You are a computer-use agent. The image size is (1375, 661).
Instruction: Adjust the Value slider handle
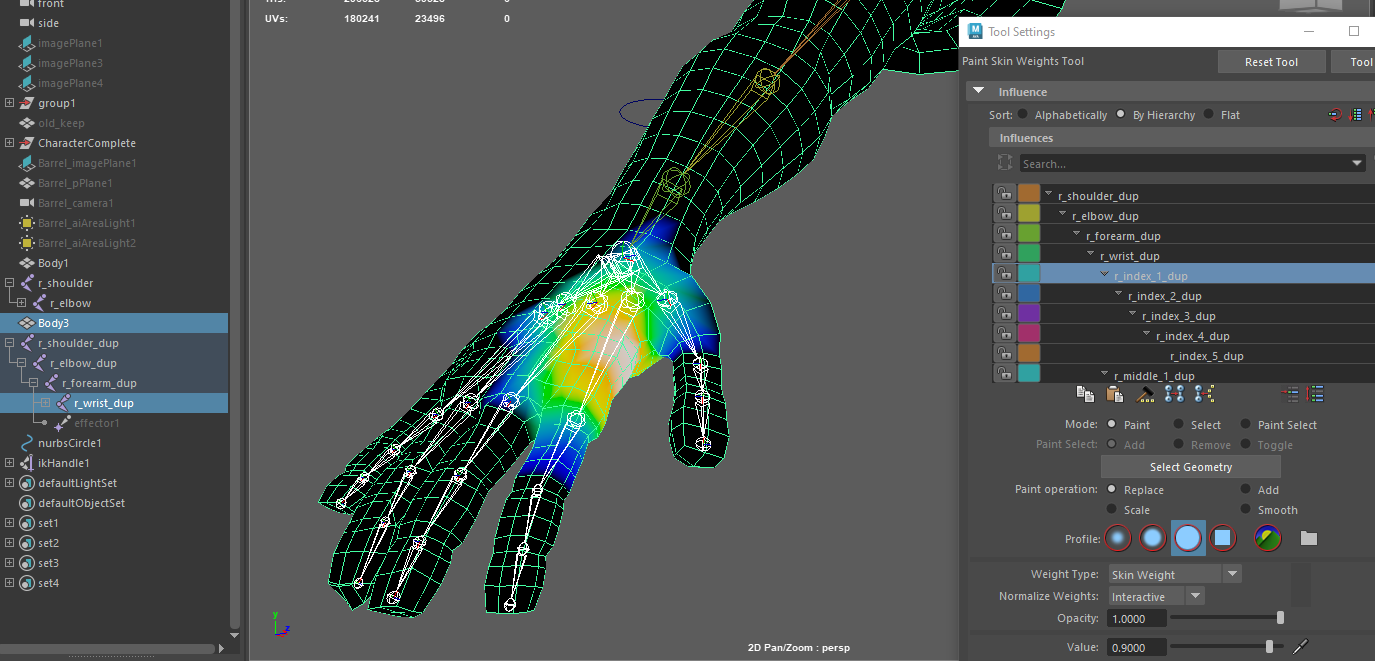point(1270,647)
